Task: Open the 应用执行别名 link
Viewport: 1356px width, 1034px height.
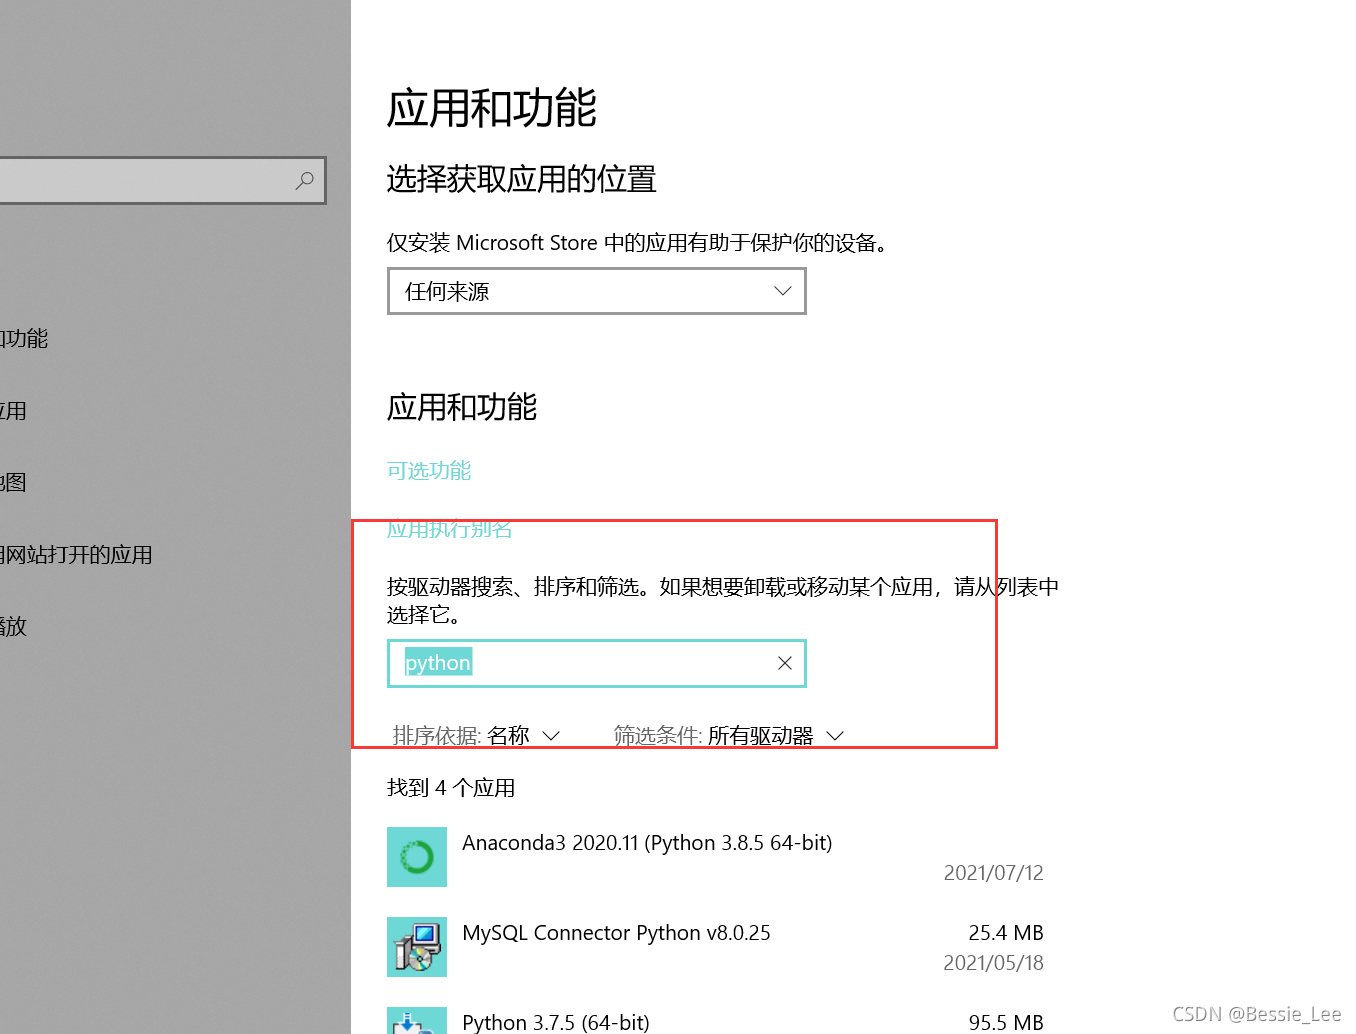Action: [450, 529]
